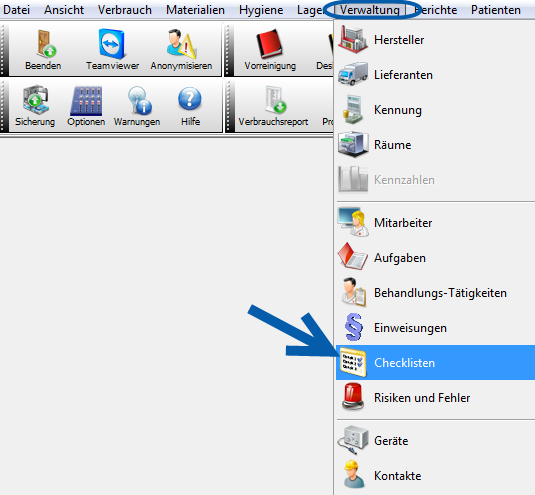Open the Hygiene menu
535x495 pixels.
coord(261,10)
